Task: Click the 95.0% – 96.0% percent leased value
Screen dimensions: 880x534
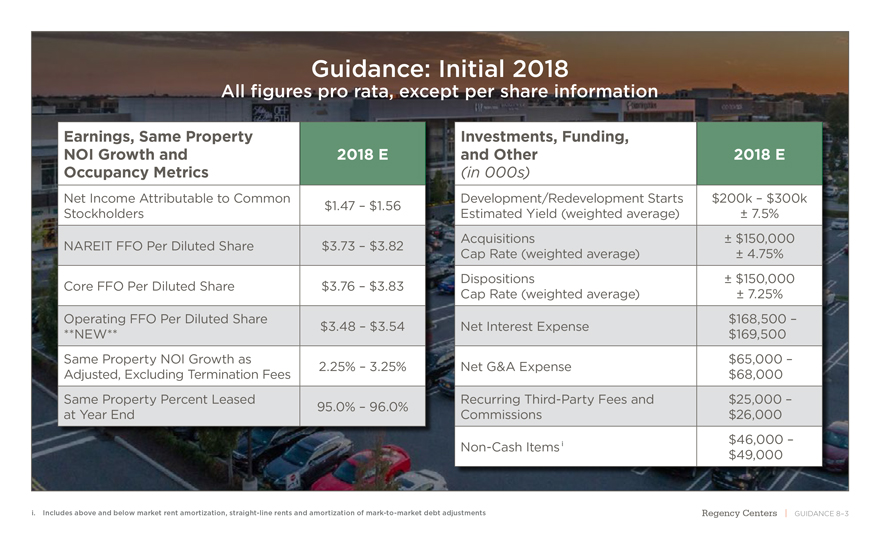Action: coord(362,407)
